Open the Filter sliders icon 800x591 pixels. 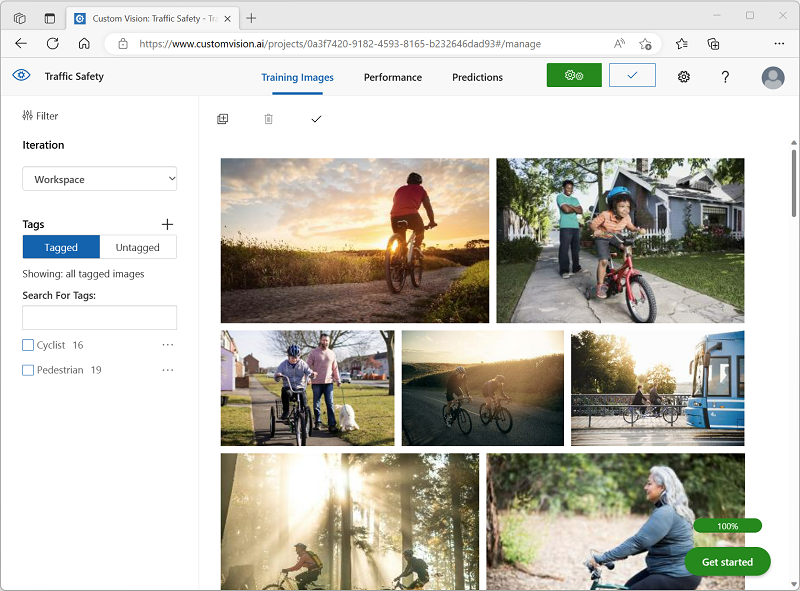tap(27, 115)
